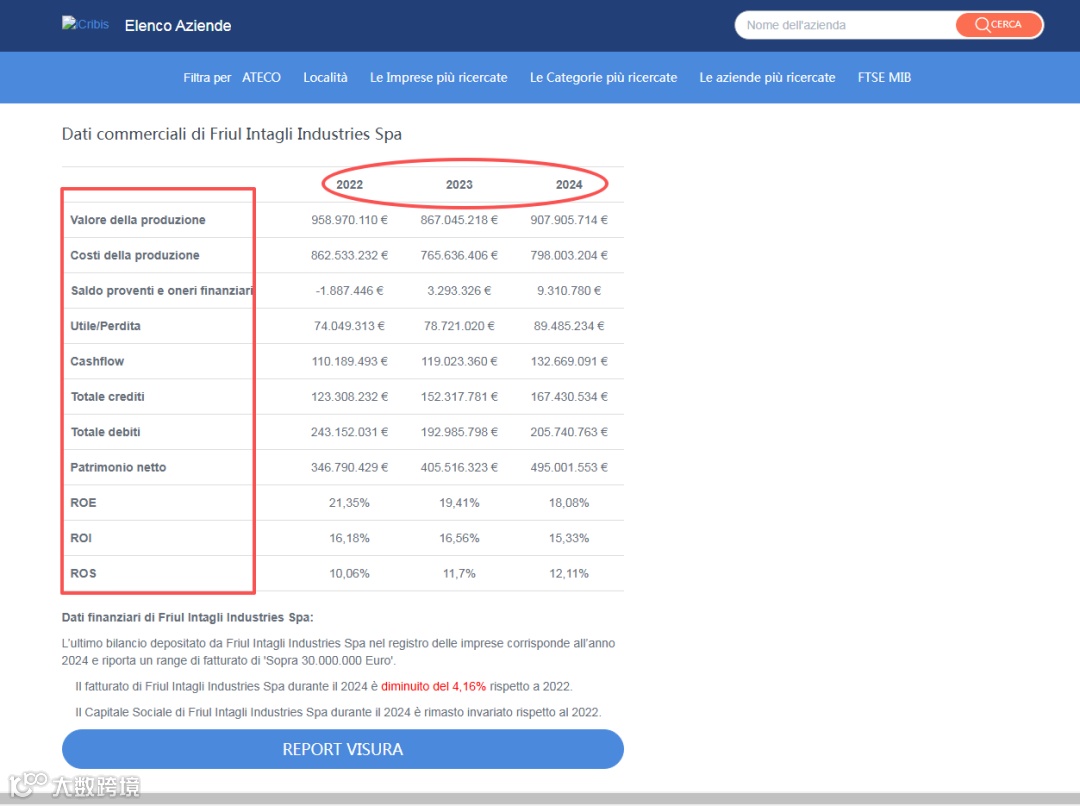Click the REPORT VISURA button
The height and width of the screenshot is (806, 1080).
click(343, 749)
